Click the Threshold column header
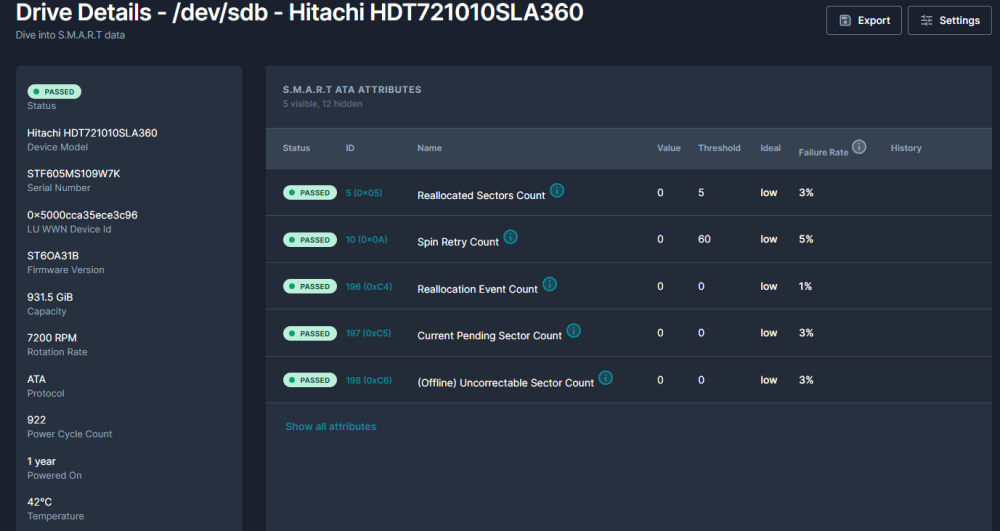1000x531 pixels. [x=719, y=148]
